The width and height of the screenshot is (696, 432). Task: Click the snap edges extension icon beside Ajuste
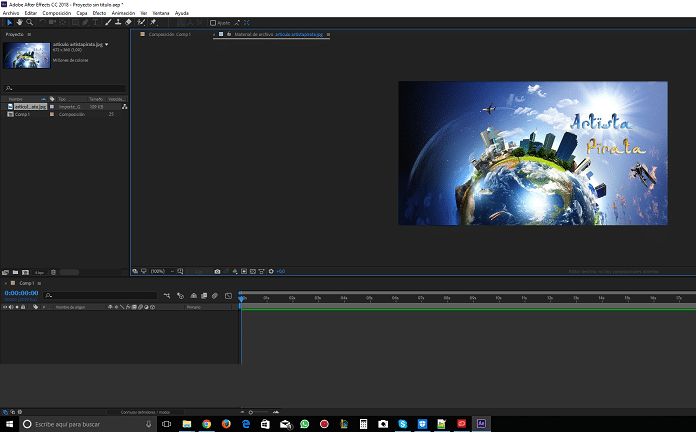pyautogui.click(x=237, y=23)
